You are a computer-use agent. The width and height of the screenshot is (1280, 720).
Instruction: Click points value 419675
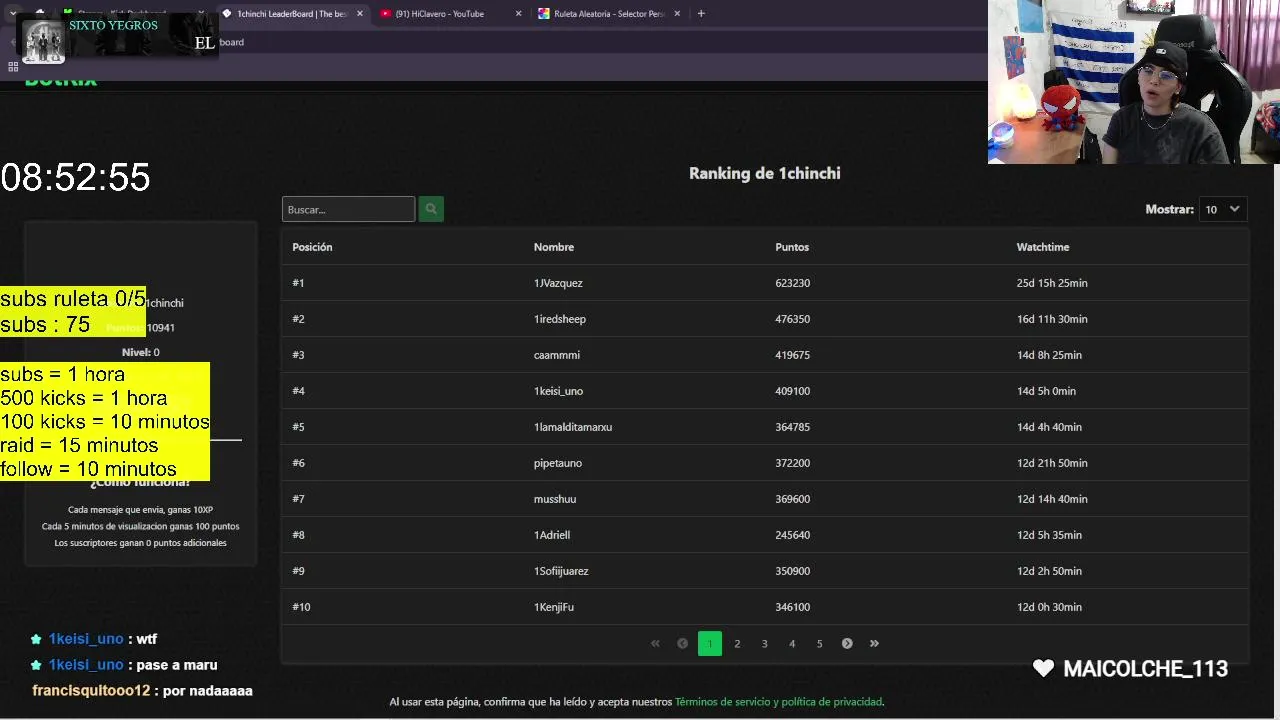coord(793,355)
